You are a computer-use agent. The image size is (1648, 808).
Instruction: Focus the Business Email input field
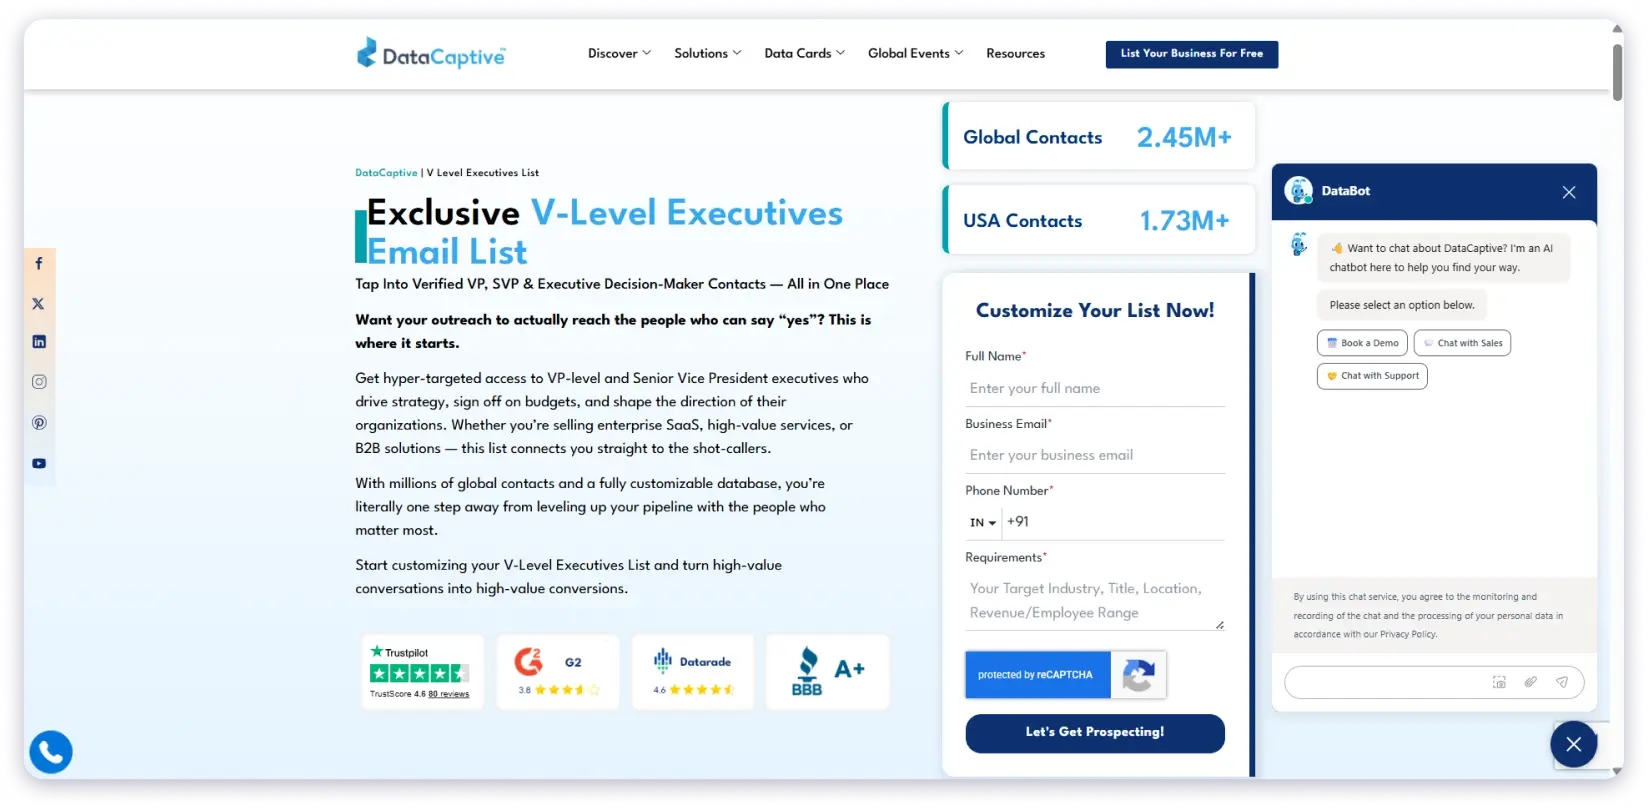click(1094, 456)
